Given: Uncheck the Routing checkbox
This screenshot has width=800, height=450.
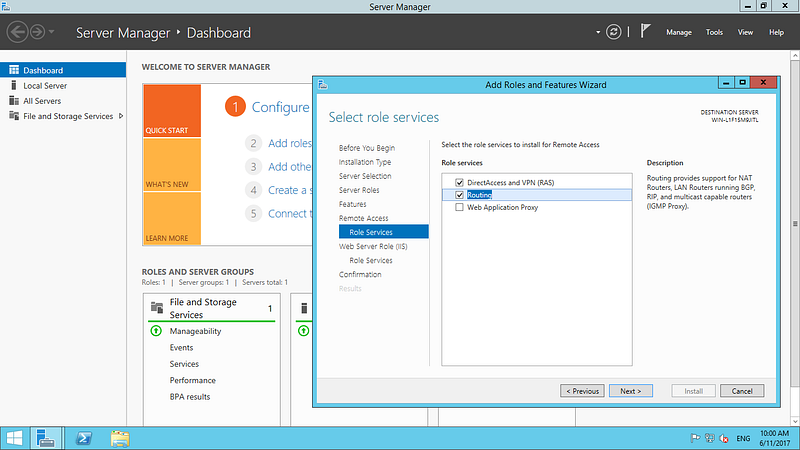Looking at the screenshot, I should [459, 195].
